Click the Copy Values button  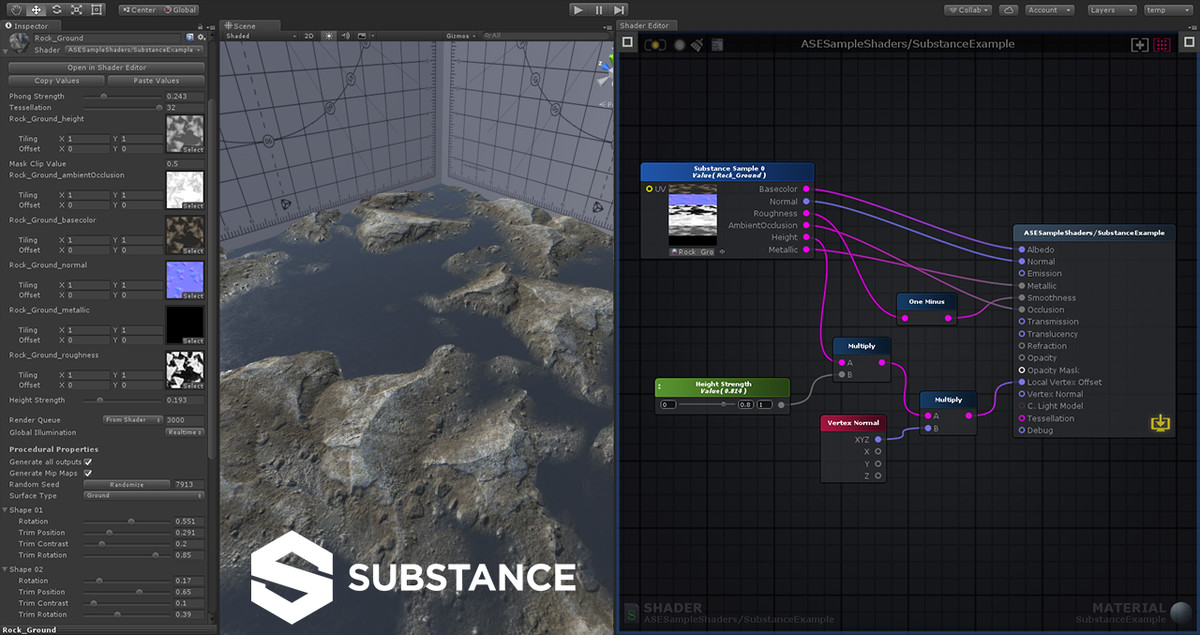[57, 80]
